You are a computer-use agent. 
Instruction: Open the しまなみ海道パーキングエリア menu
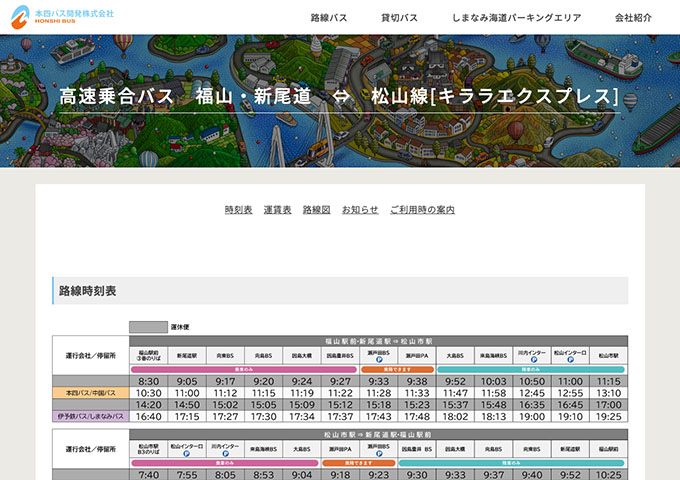(517, 18)
